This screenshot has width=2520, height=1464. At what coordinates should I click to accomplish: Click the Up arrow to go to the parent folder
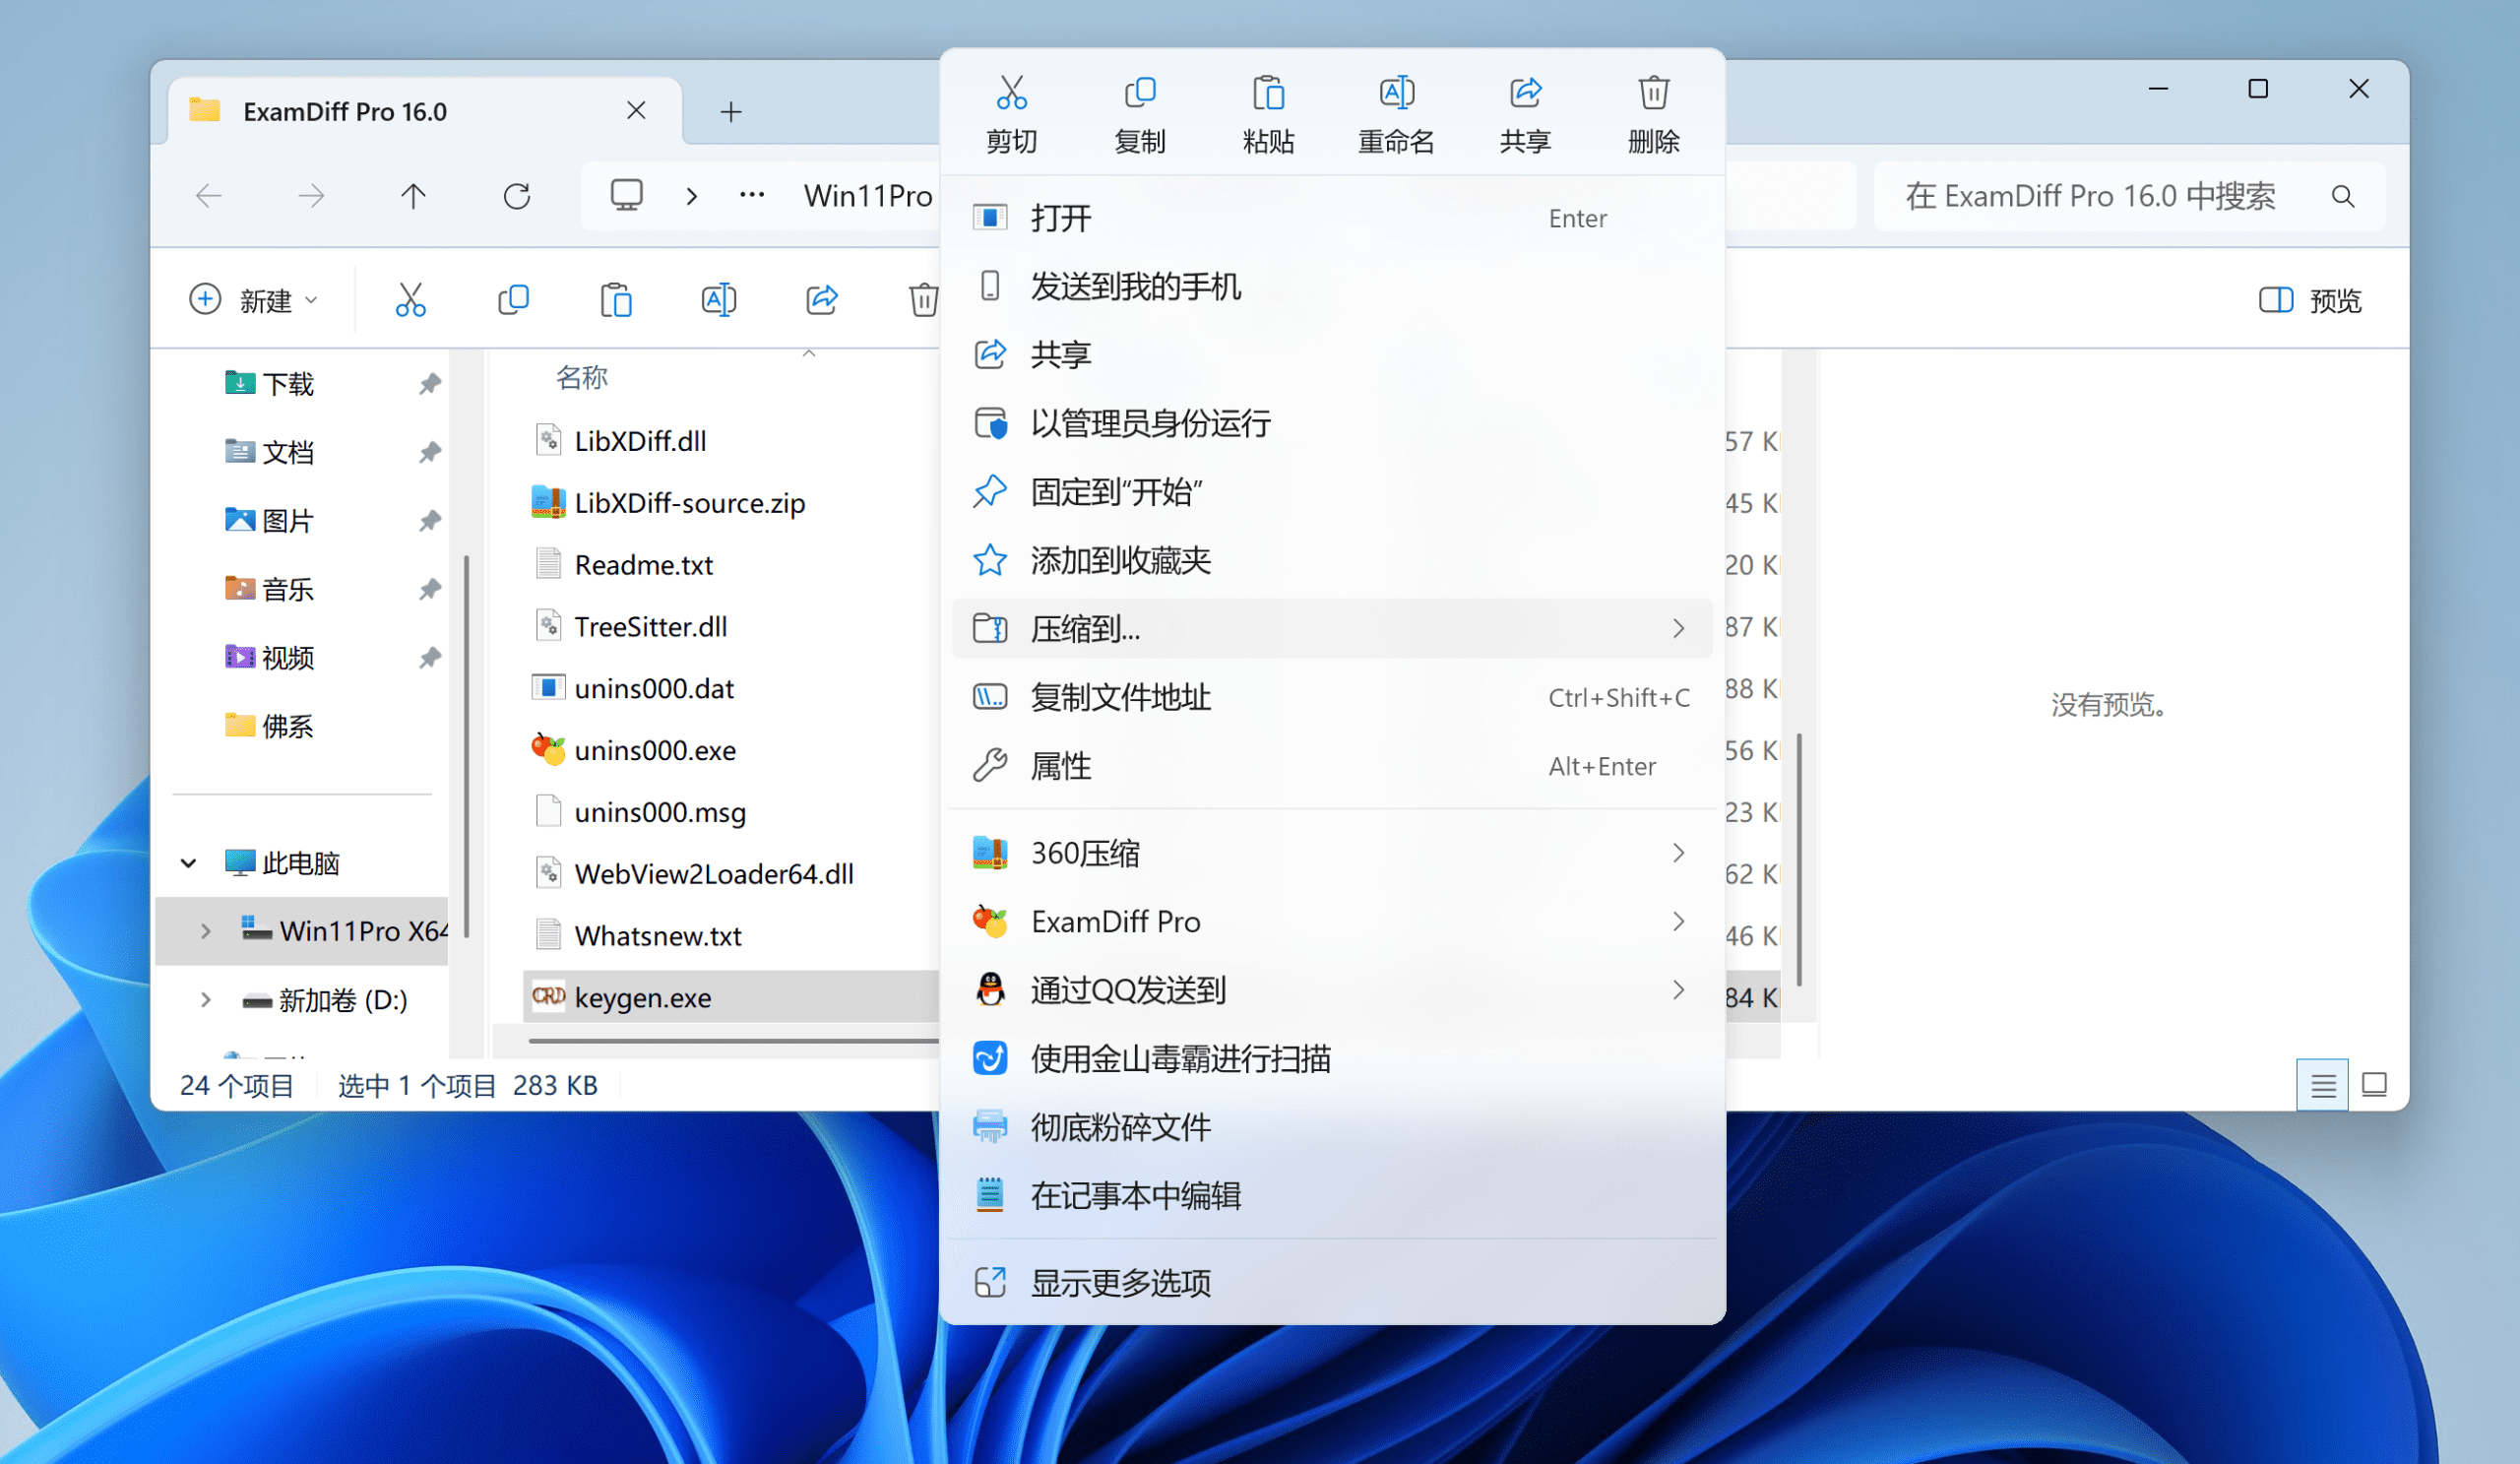[413, 196]
